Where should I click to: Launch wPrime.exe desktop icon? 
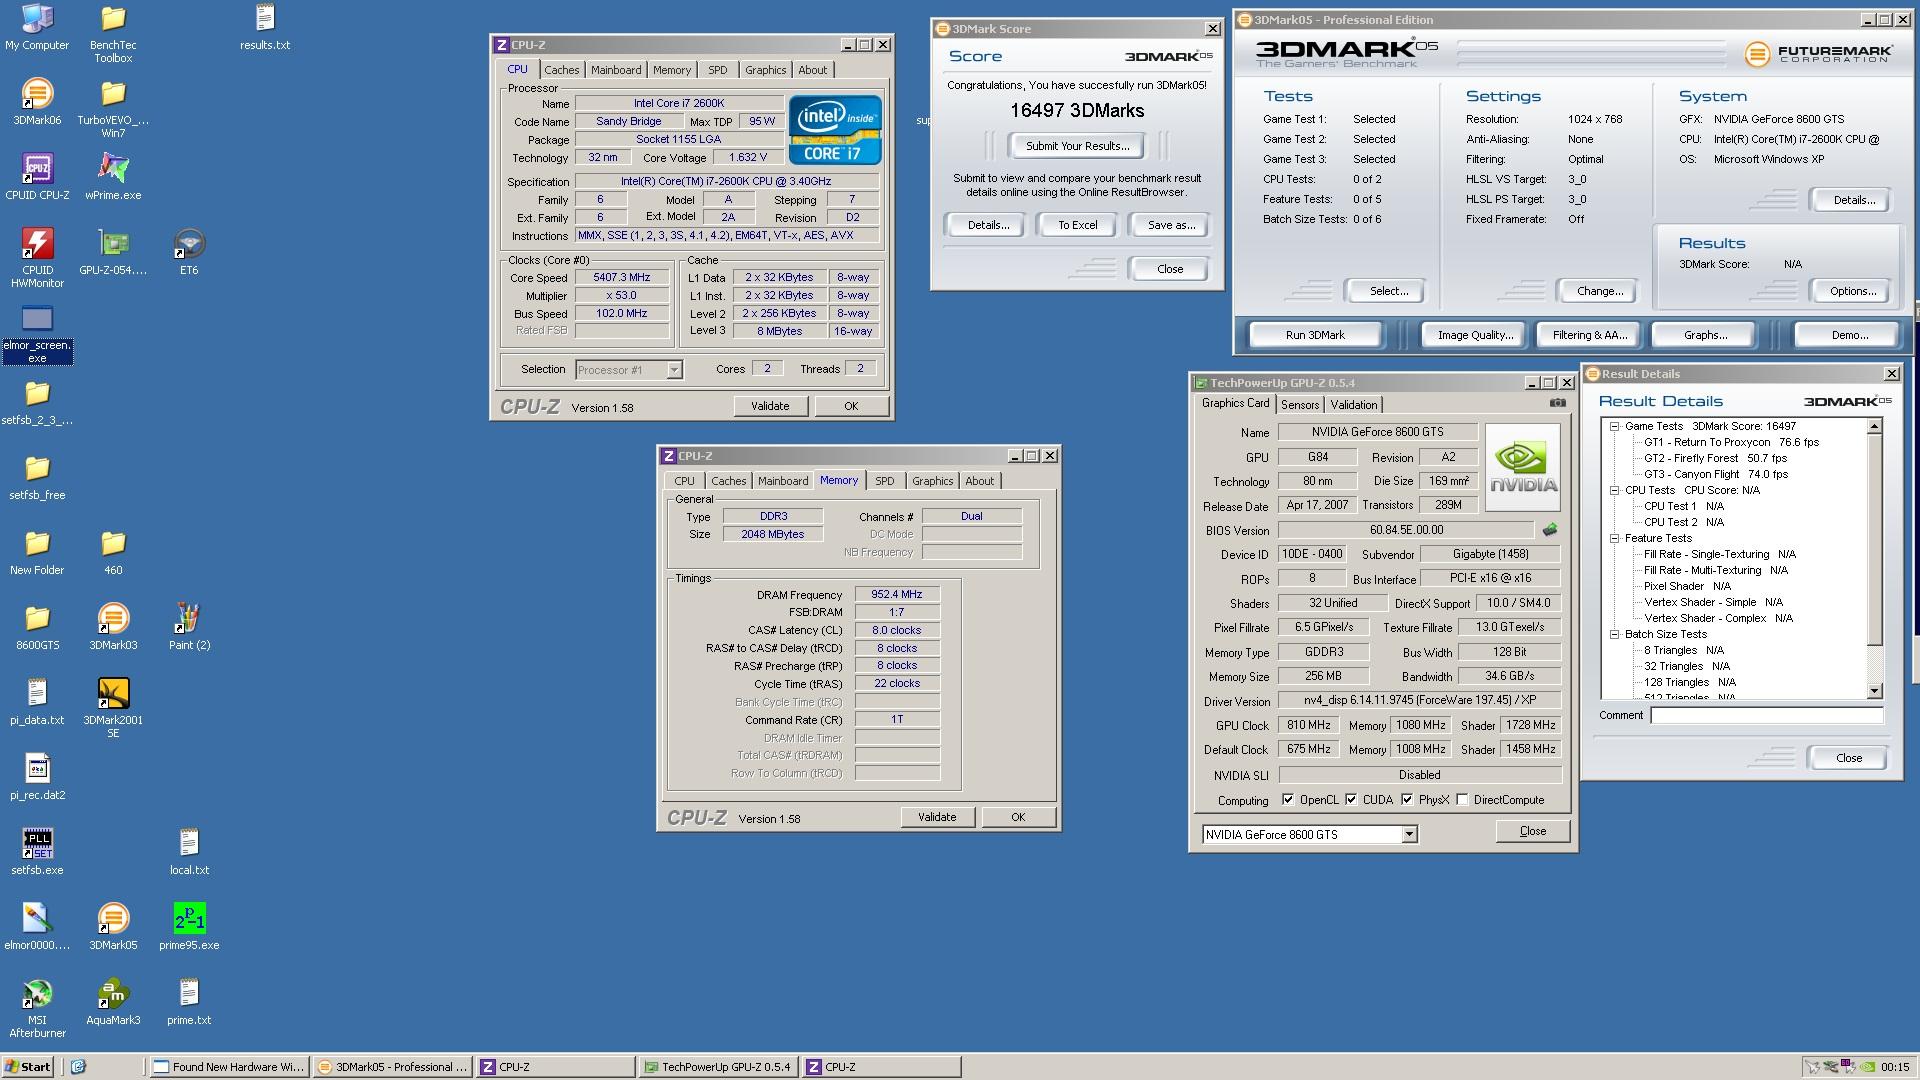[x=113, y=178]
